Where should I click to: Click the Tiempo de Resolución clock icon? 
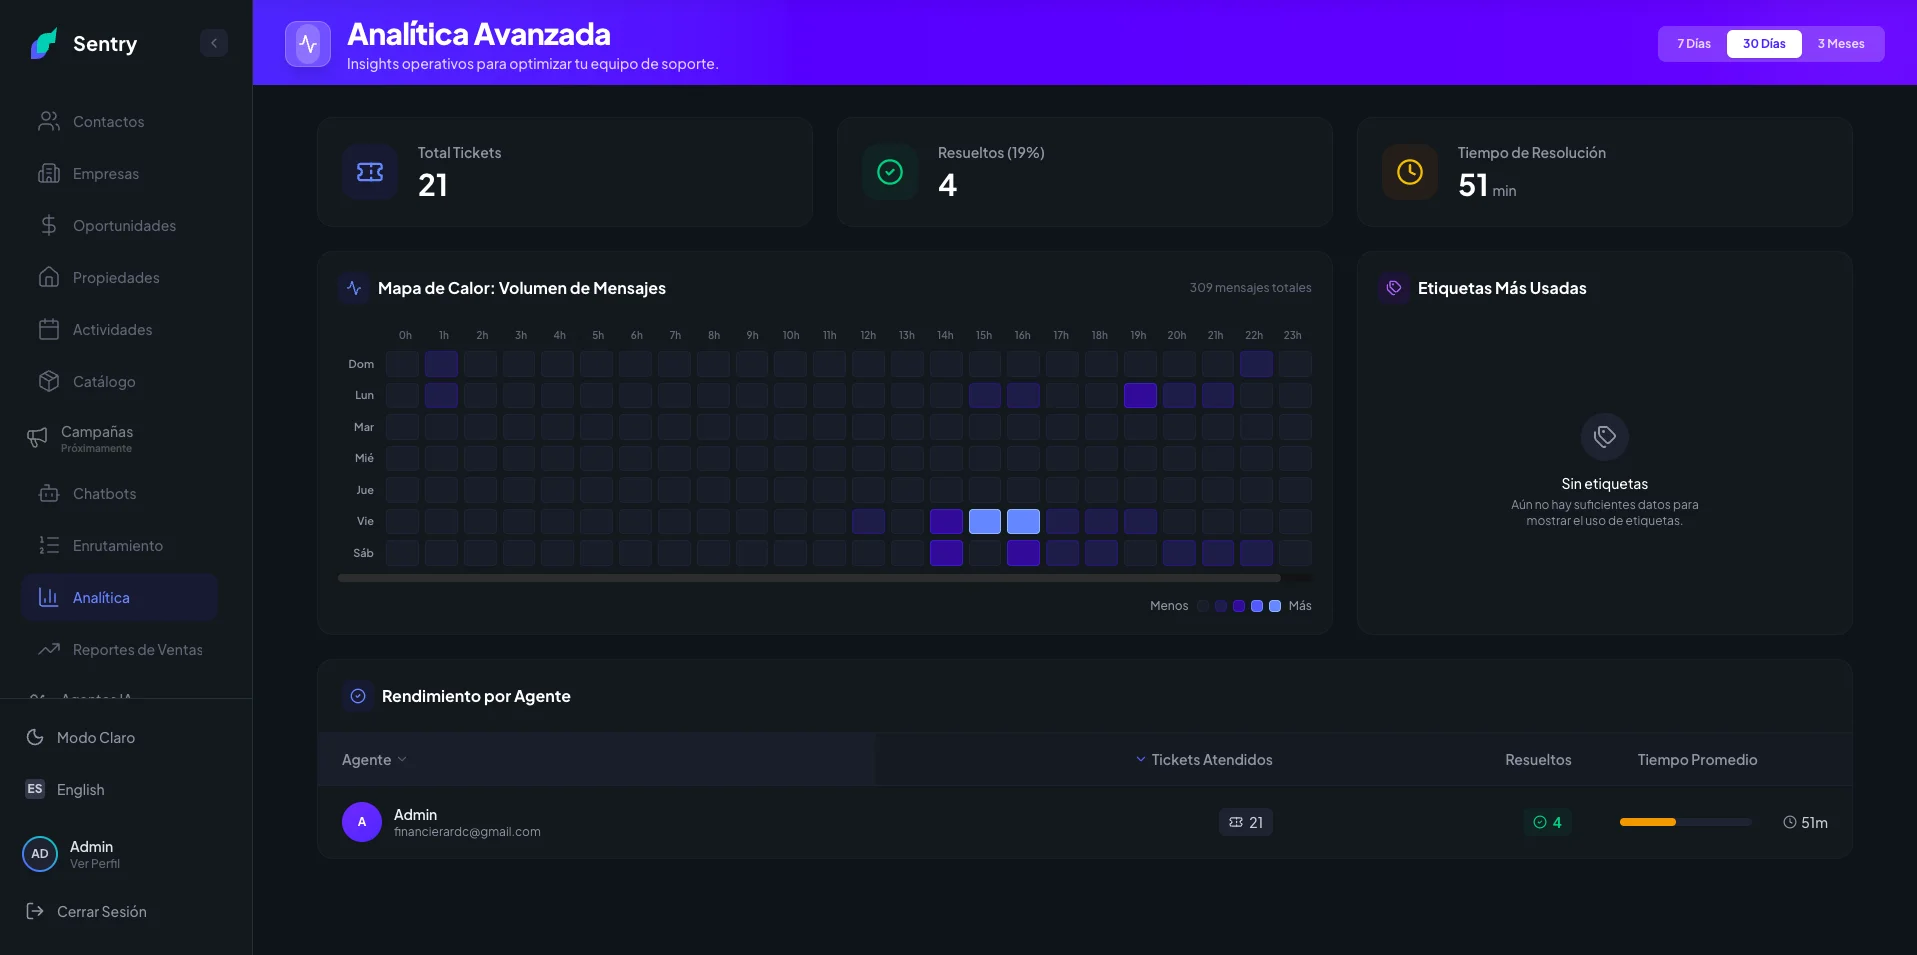coord(1410,172)
